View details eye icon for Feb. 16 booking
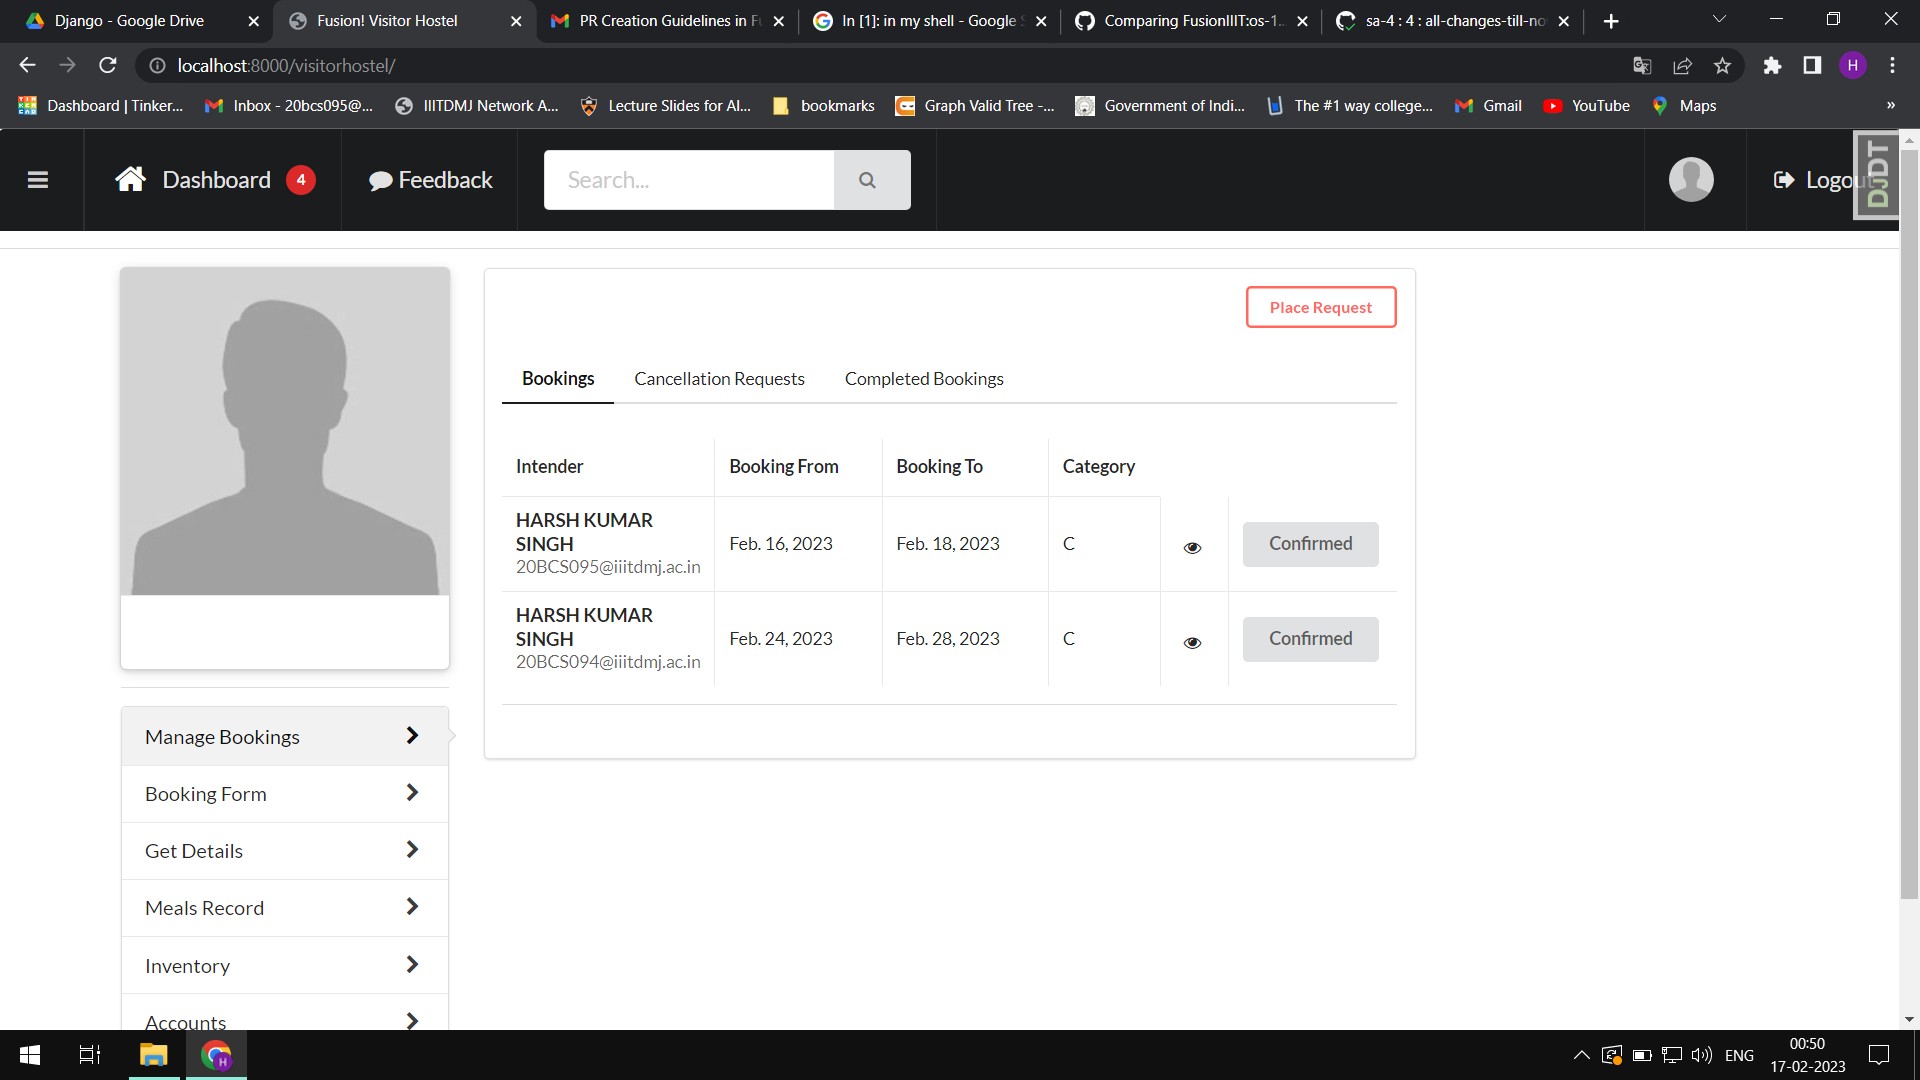Image resolution: width=1920 pixels, height=1080 pixels. point(1192,547)
